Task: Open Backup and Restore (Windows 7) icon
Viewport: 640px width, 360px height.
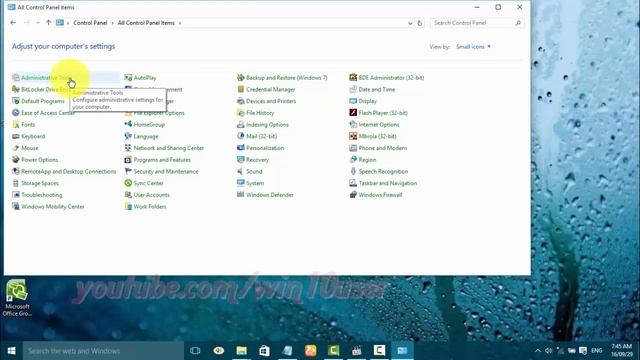Action: point(240,78)
